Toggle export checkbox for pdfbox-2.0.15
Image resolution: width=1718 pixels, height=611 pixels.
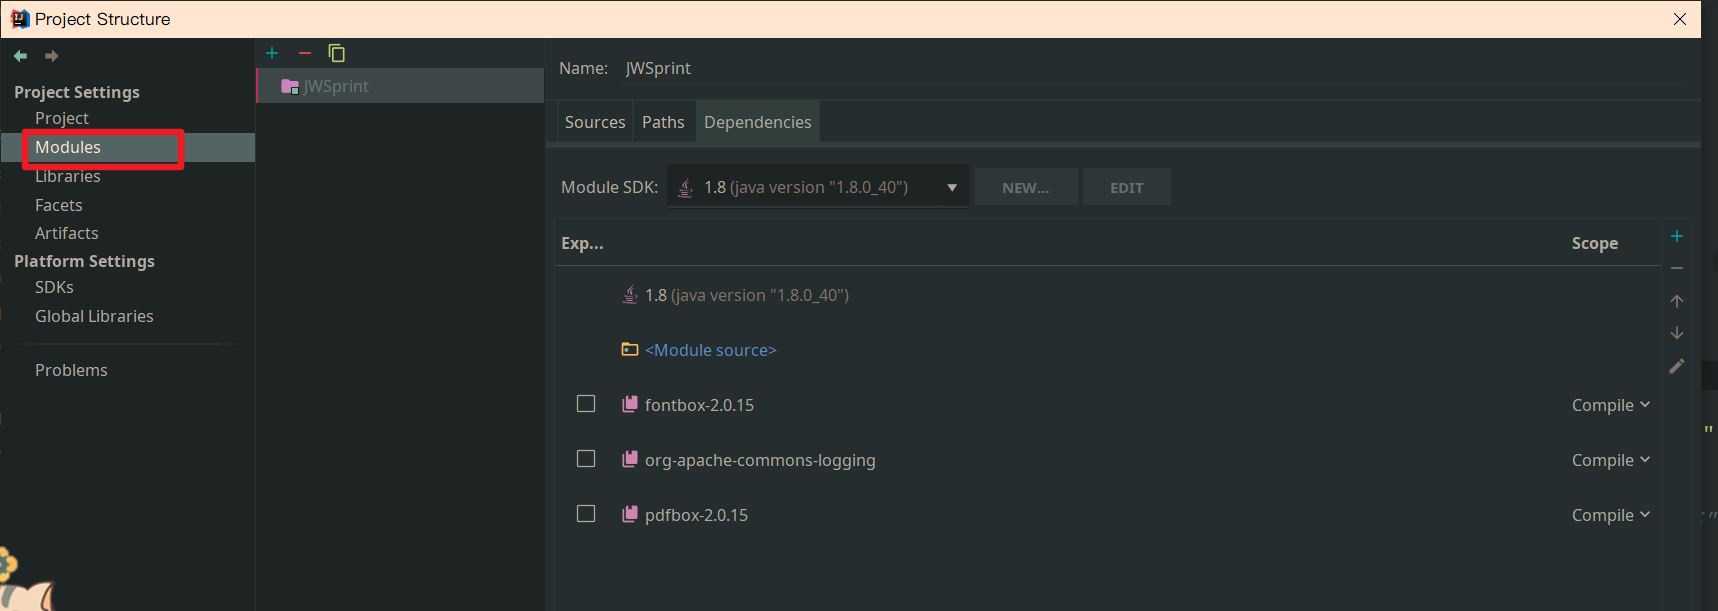click(586, 514)
